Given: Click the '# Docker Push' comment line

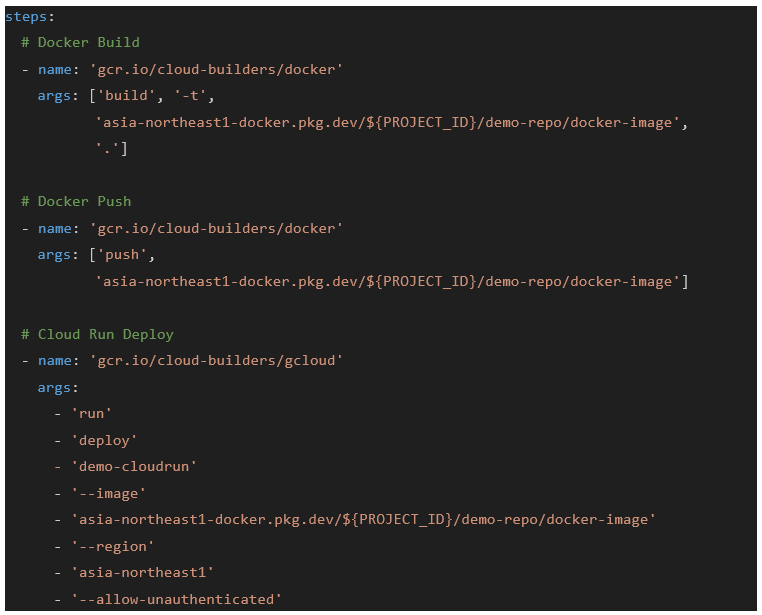Looking at the screenshot, I should click(76, 201).
